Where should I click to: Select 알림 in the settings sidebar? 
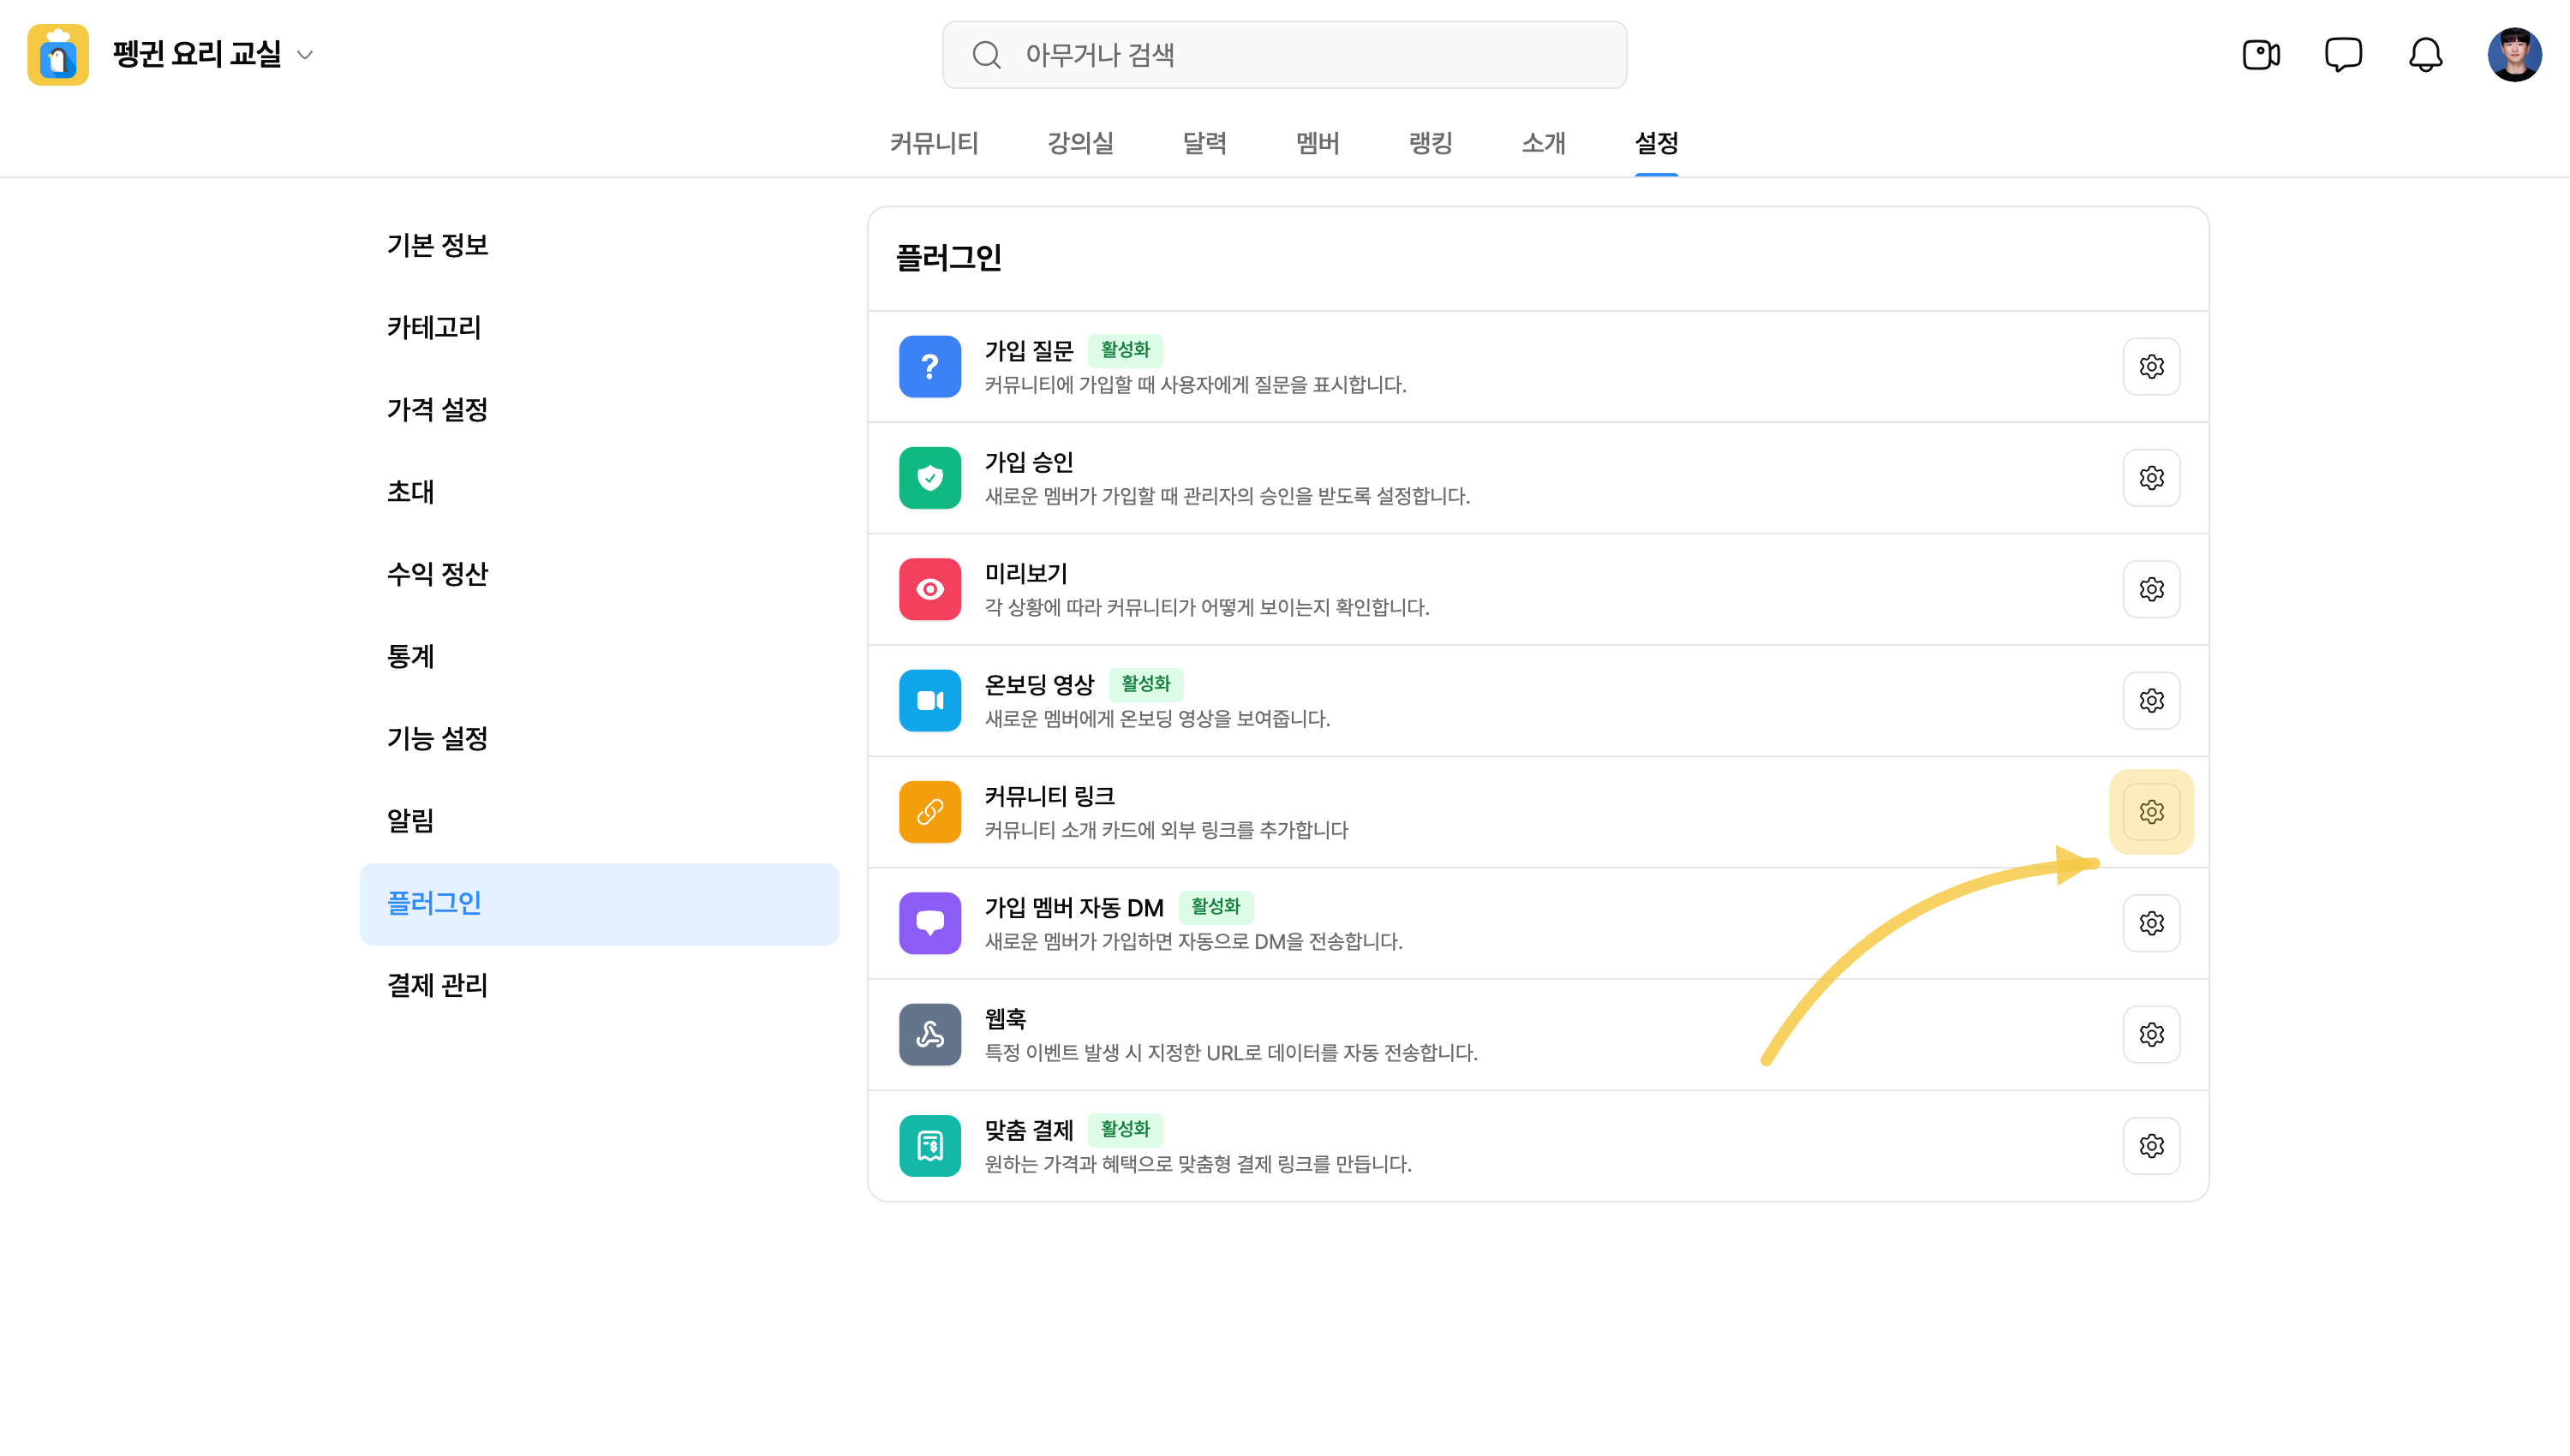[x=410, y=820]
